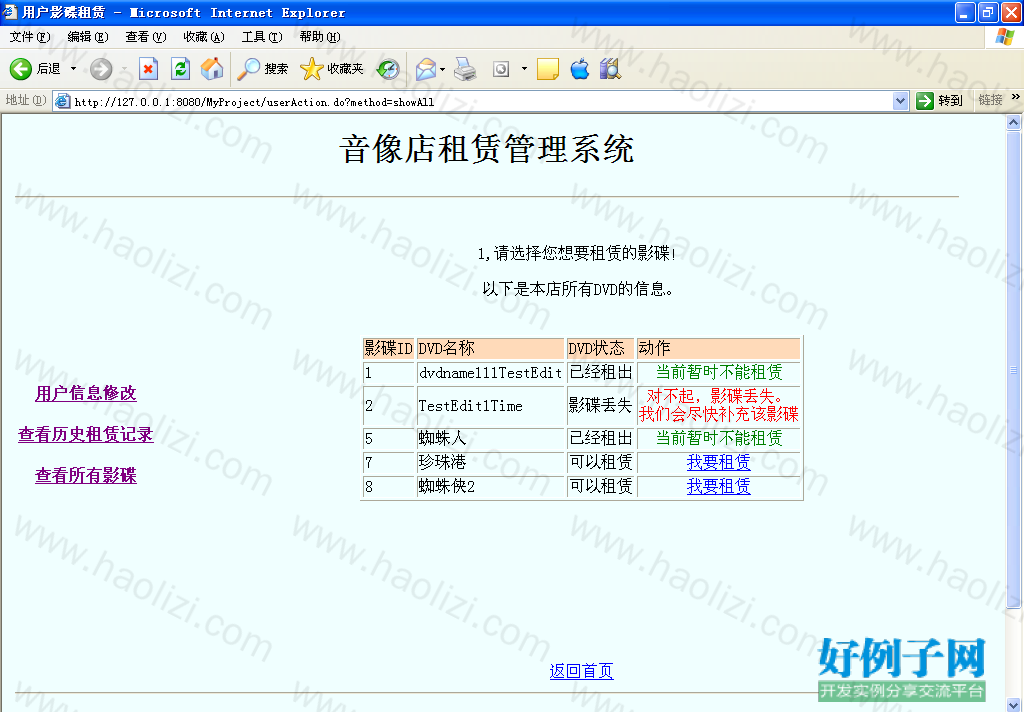Image resolution: width=1024 pixels, height=712 pixels.
Task: Select the cell 蜘蛛人
Action: (x=490, y=438)
